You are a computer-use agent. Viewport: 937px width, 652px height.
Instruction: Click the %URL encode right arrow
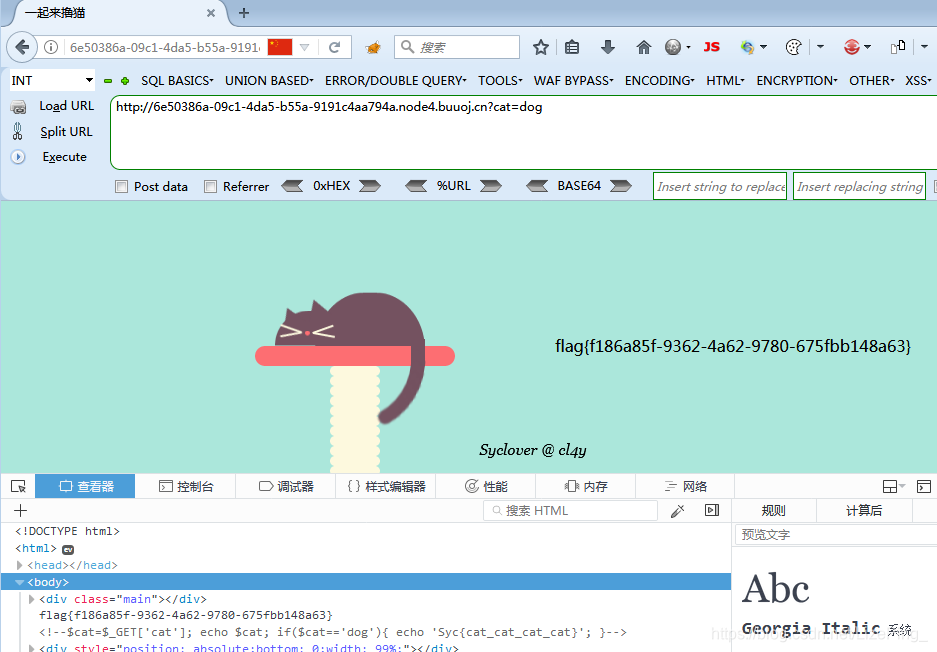(x=491, y=186)
